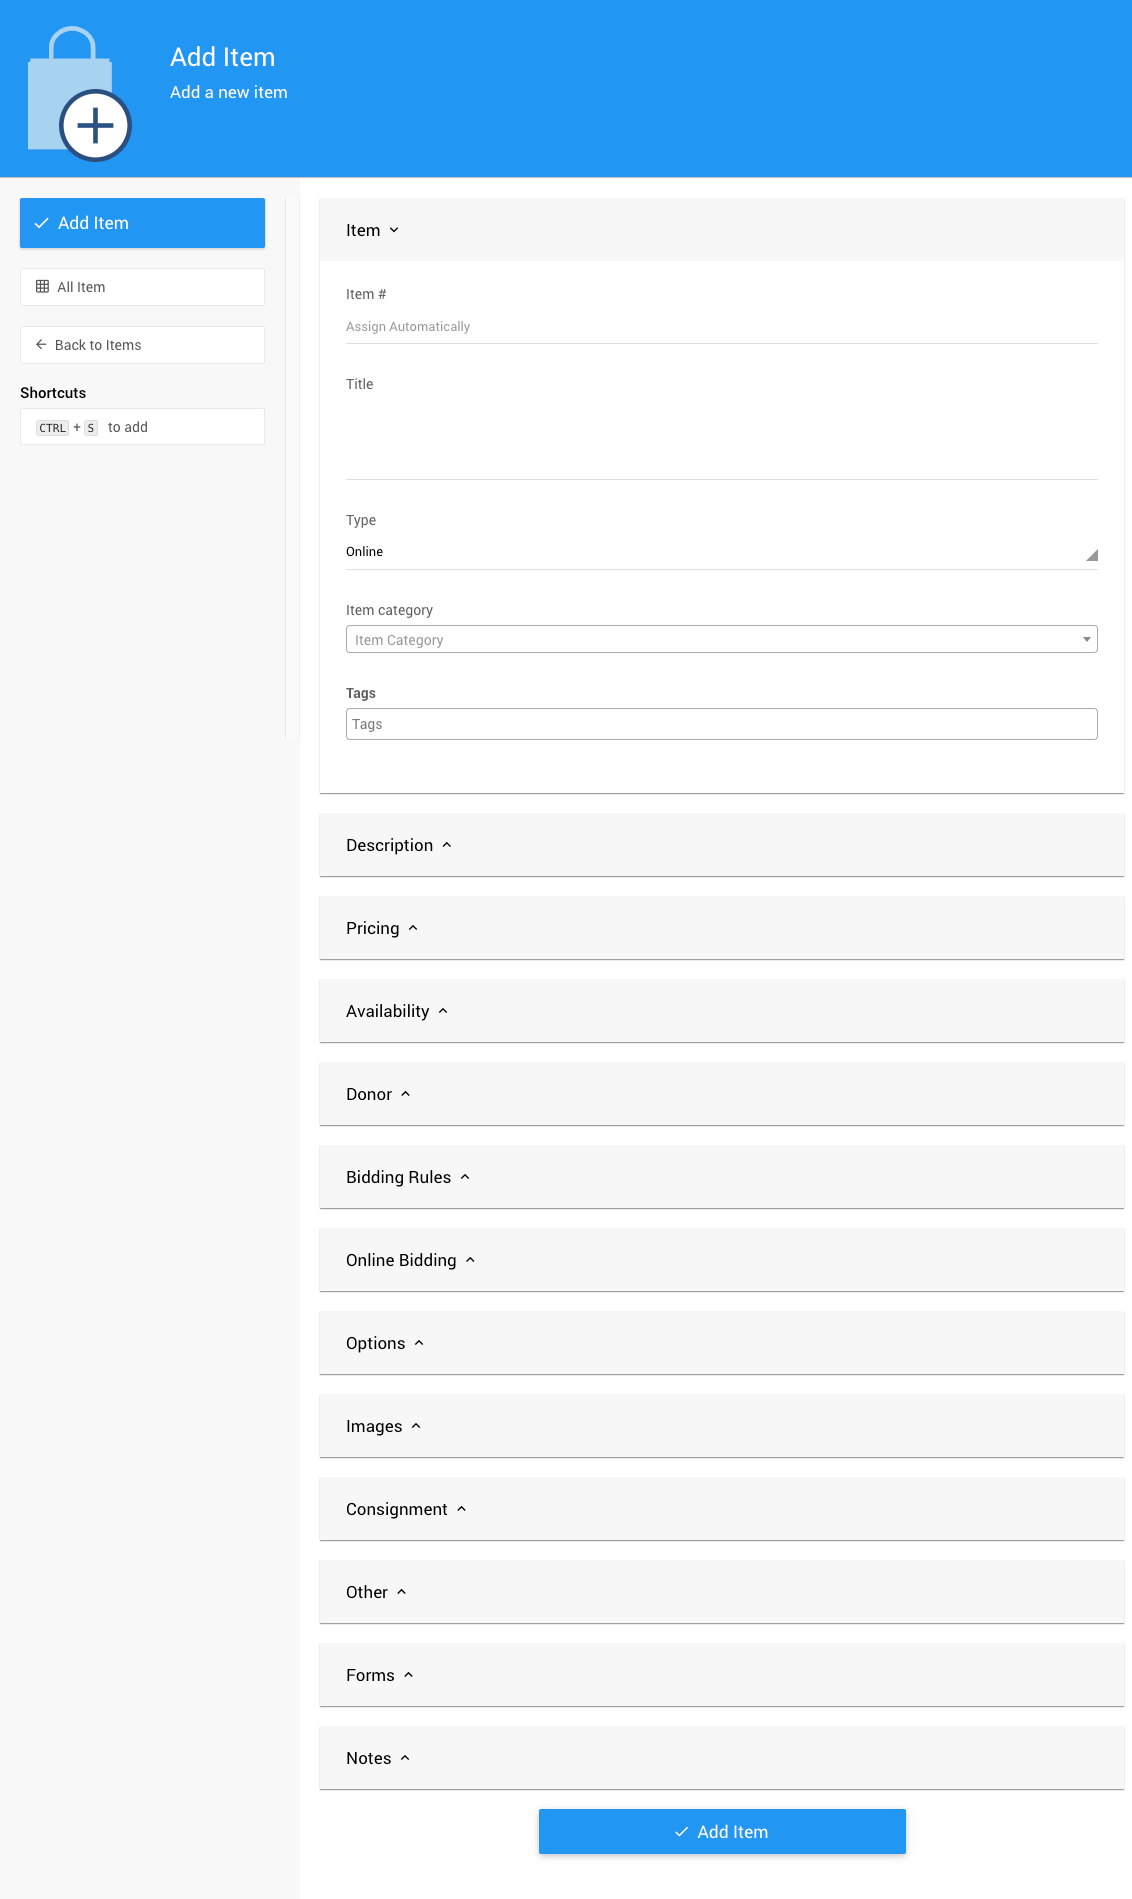
Task: Click the checkmark icon in sidebar Add Item button
Action: [x=42, y=224]
